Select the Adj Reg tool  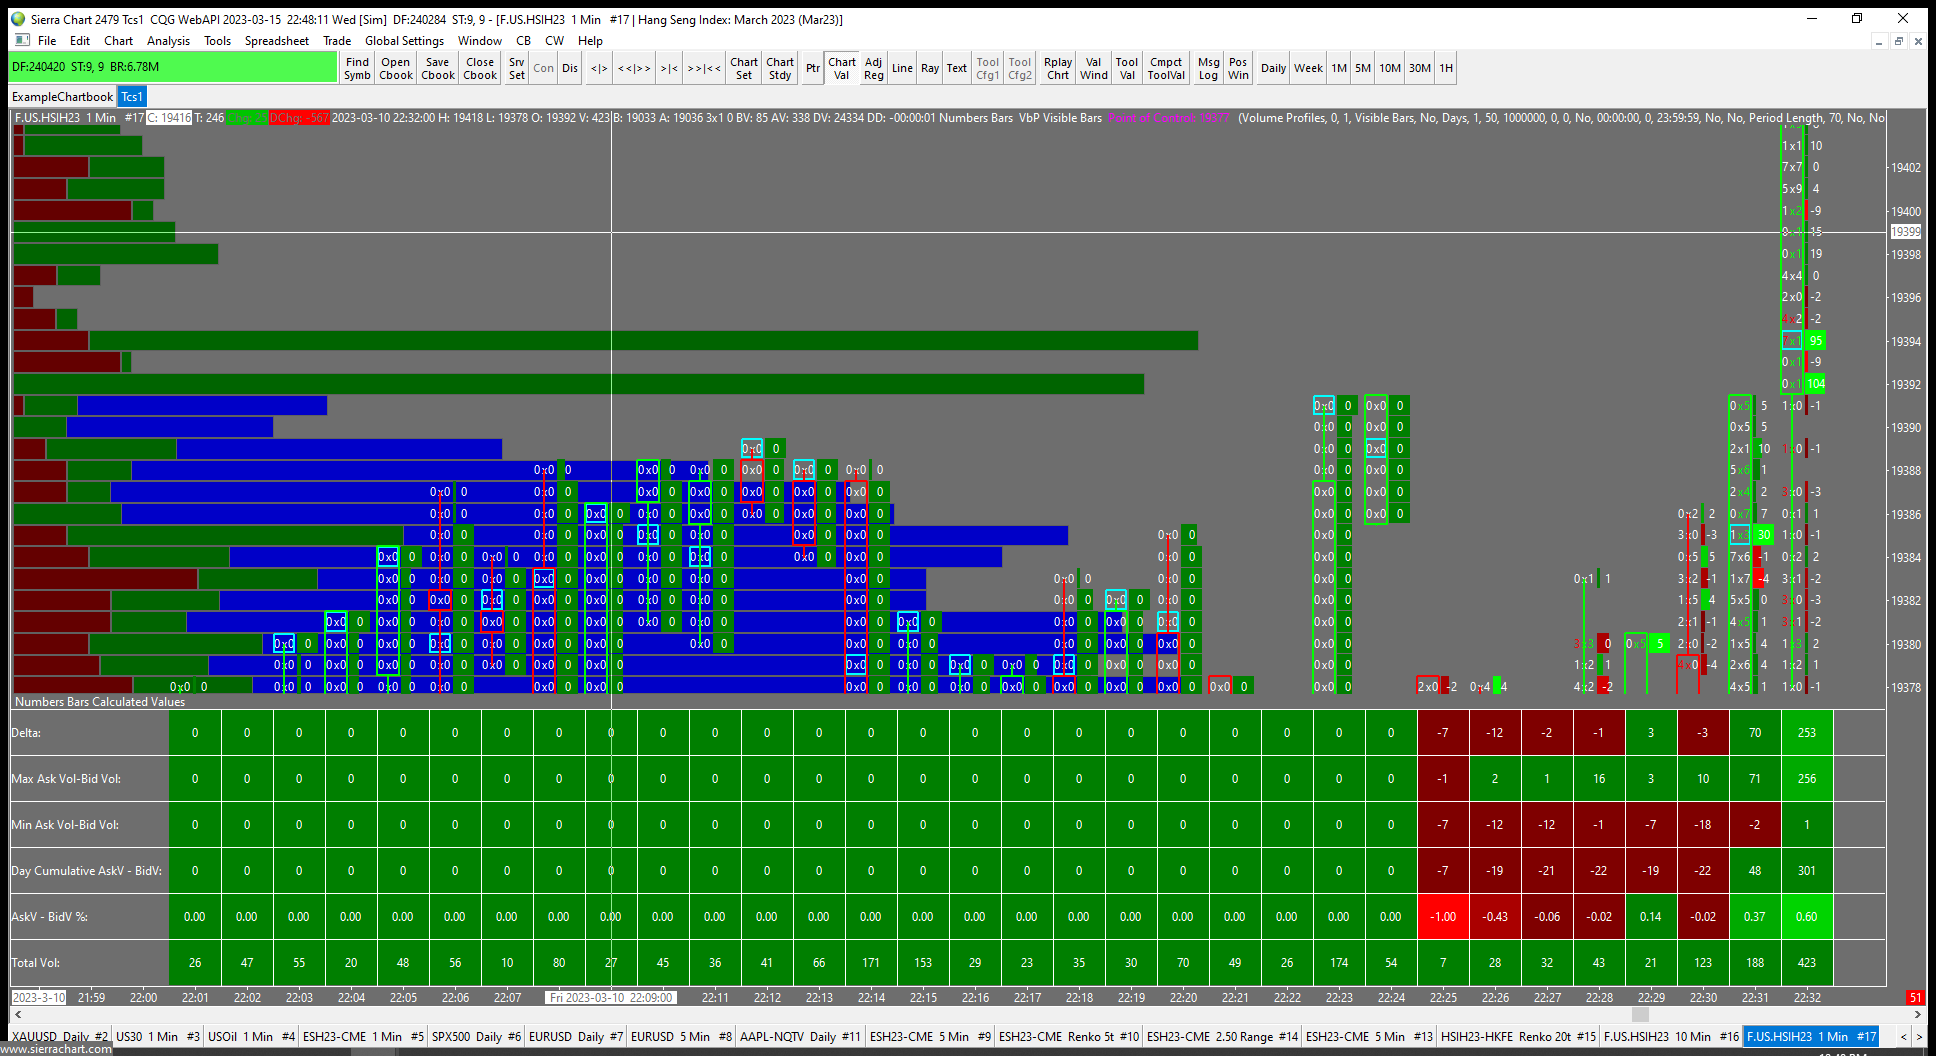[x=873, y=68]
